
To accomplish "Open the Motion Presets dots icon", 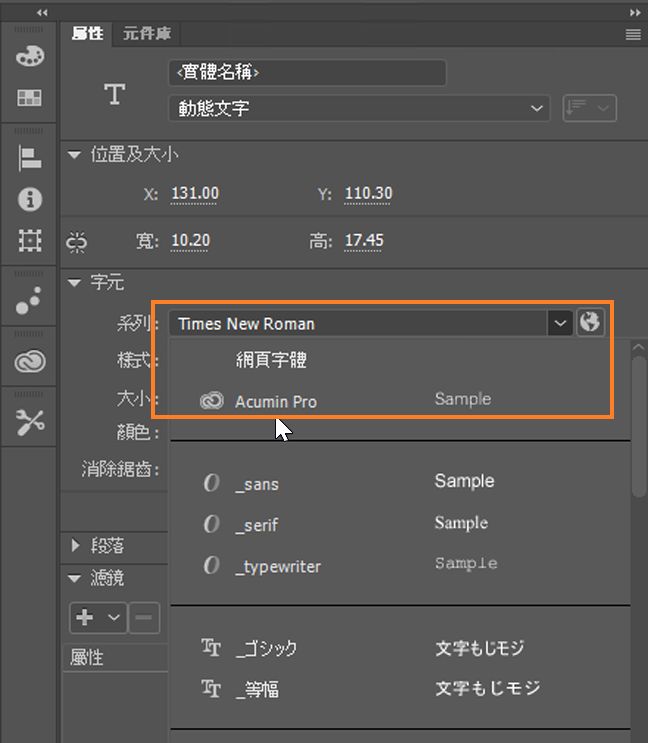I will [x=28, y=300].
